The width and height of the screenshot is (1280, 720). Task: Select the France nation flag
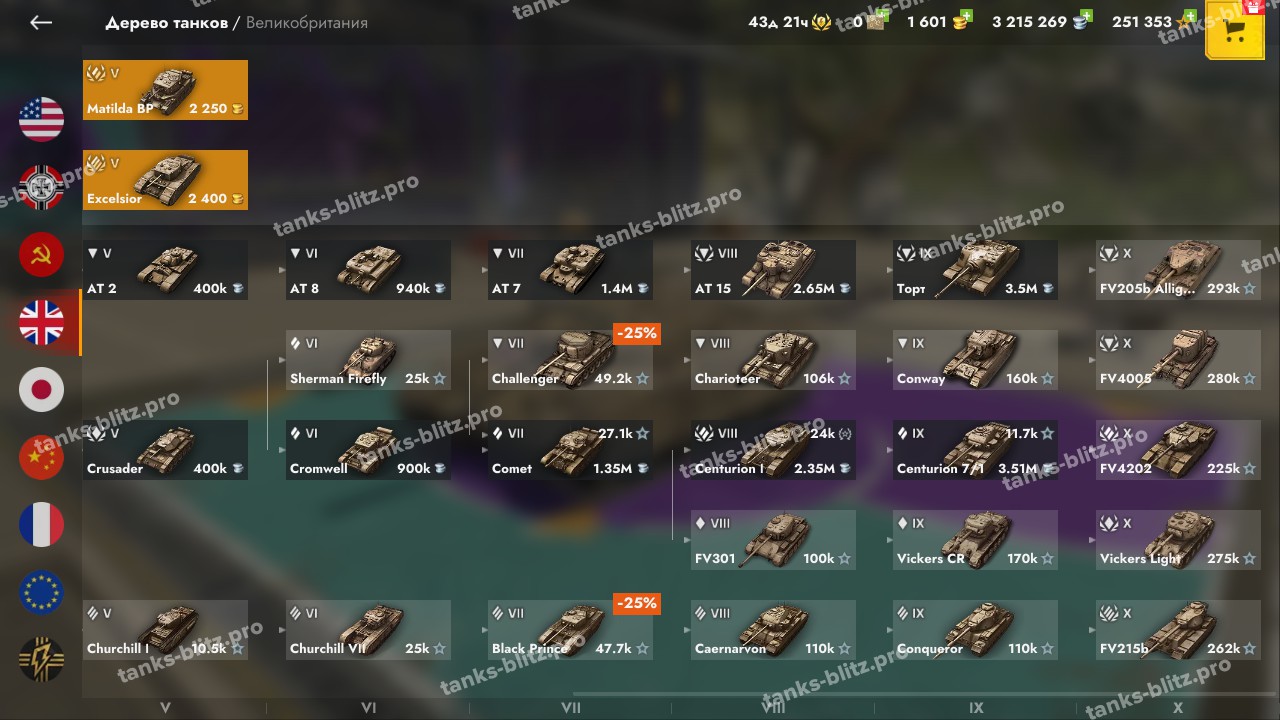pos(41,525)
